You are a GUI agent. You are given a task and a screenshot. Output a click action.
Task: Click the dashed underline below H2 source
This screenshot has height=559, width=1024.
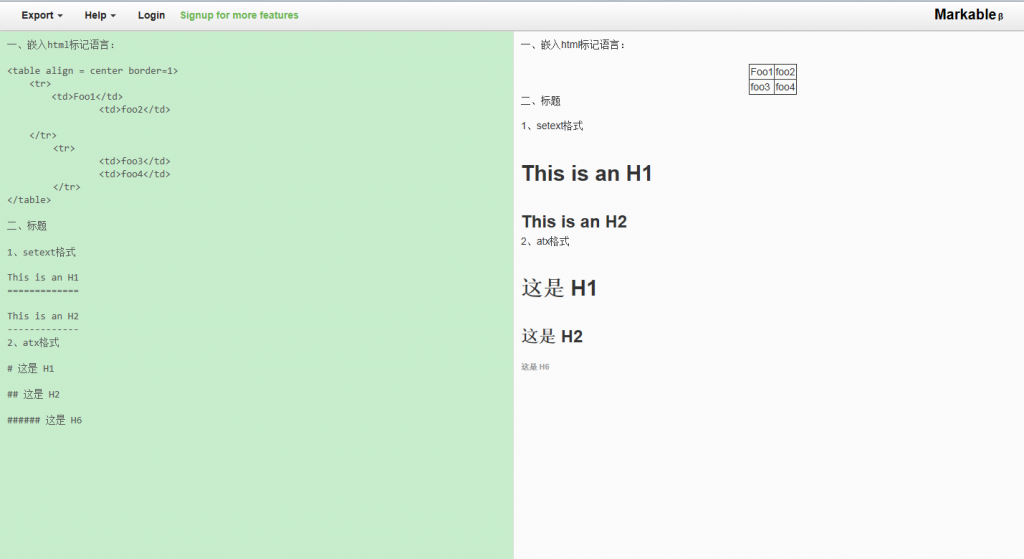(42, 329)
